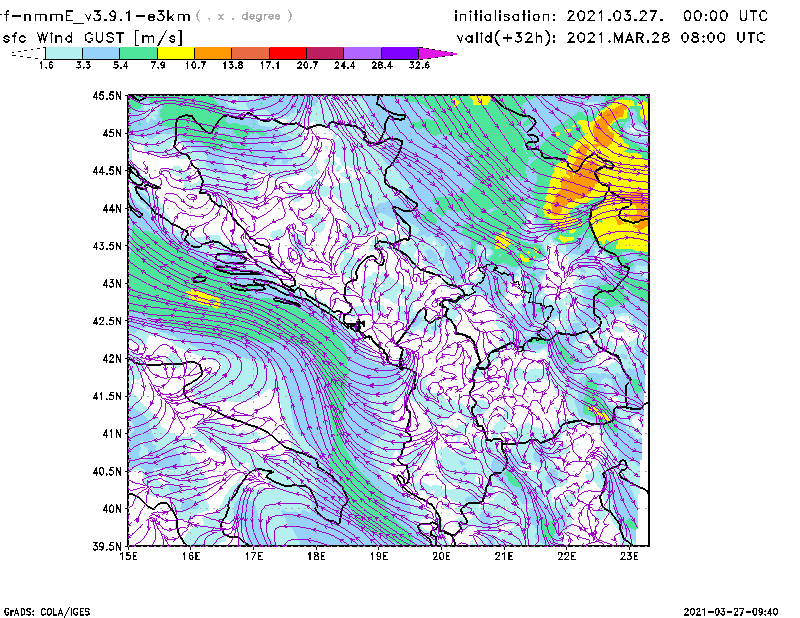Click the "21E" longitude label
This screenshot has width=800, height=618.
click(x=504, y=556)
